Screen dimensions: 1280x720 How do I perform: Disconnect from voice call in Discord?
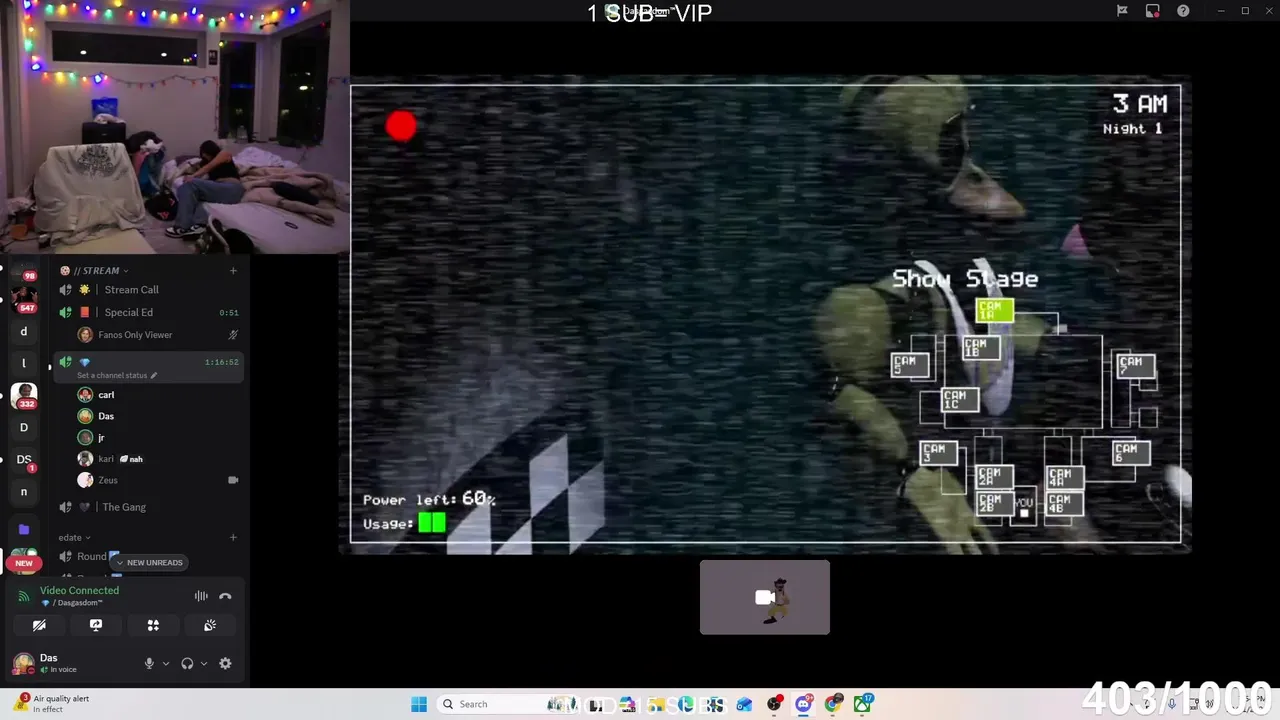pos(225,596)
